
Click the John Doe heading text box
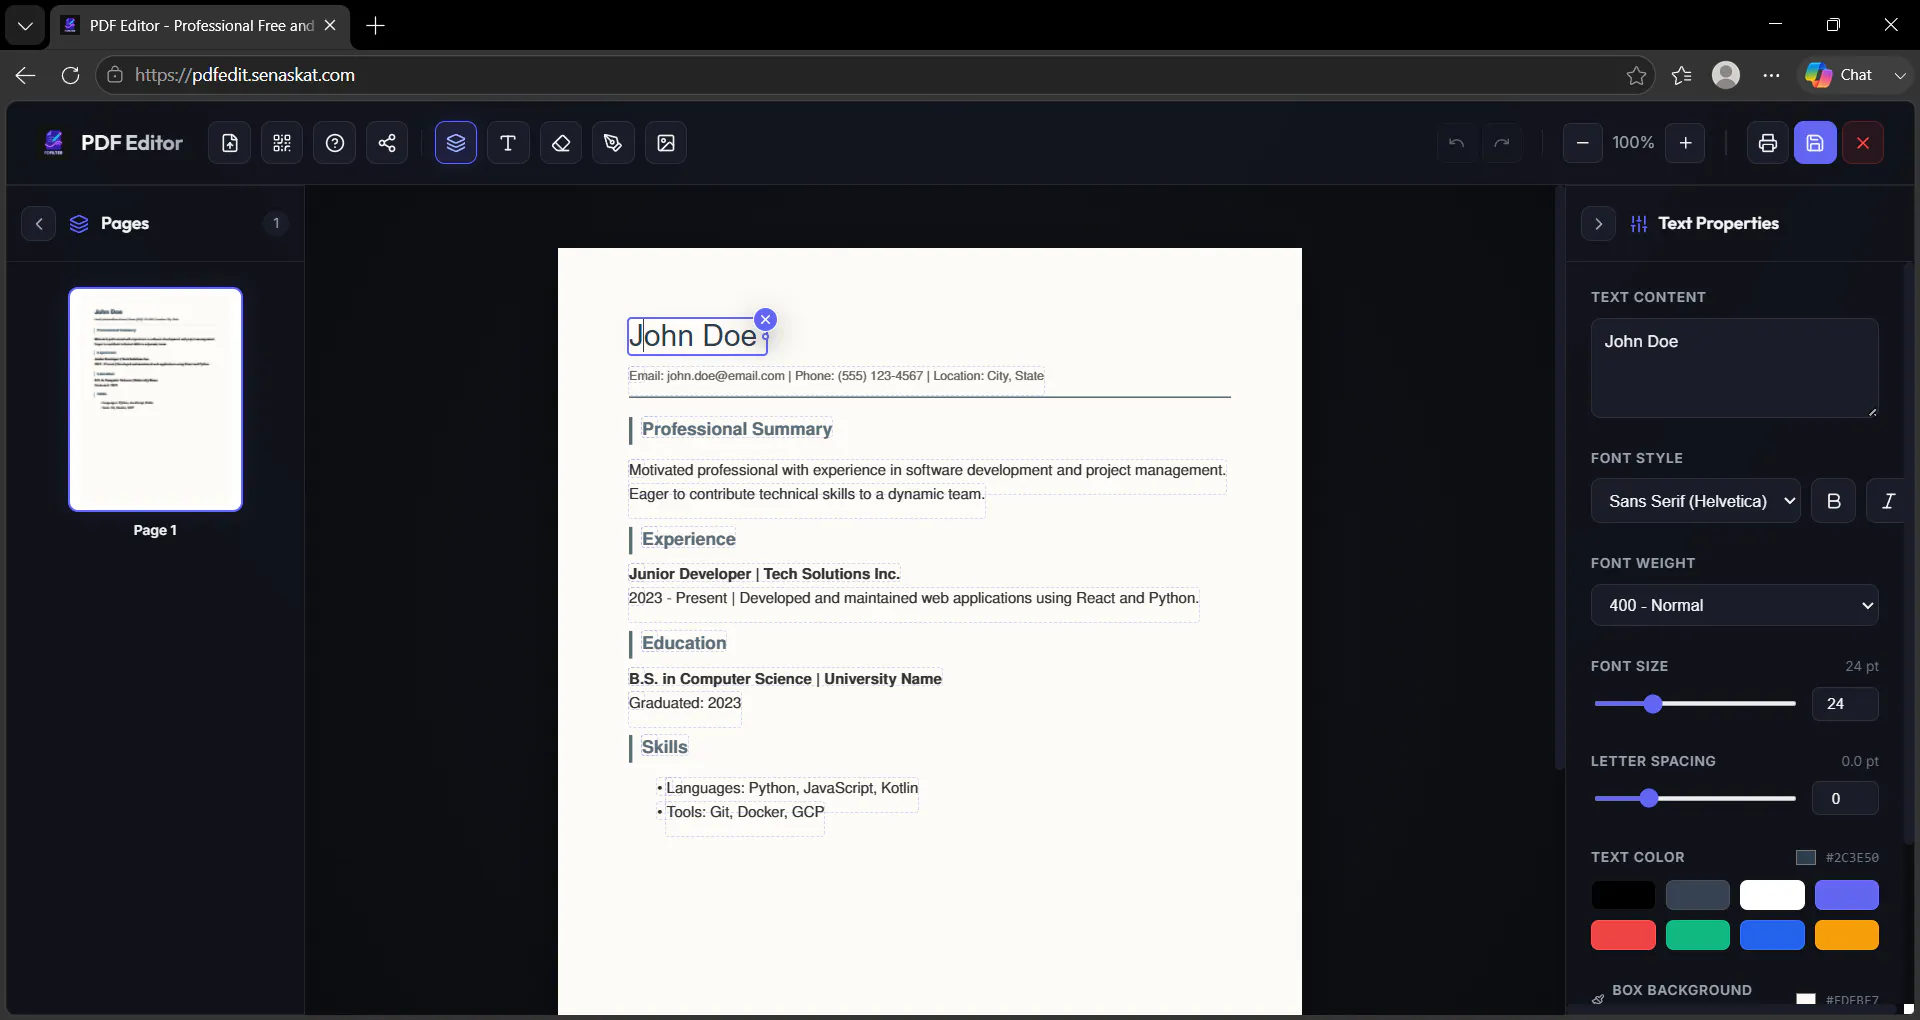pyautogui.click(x=696, y=336)
